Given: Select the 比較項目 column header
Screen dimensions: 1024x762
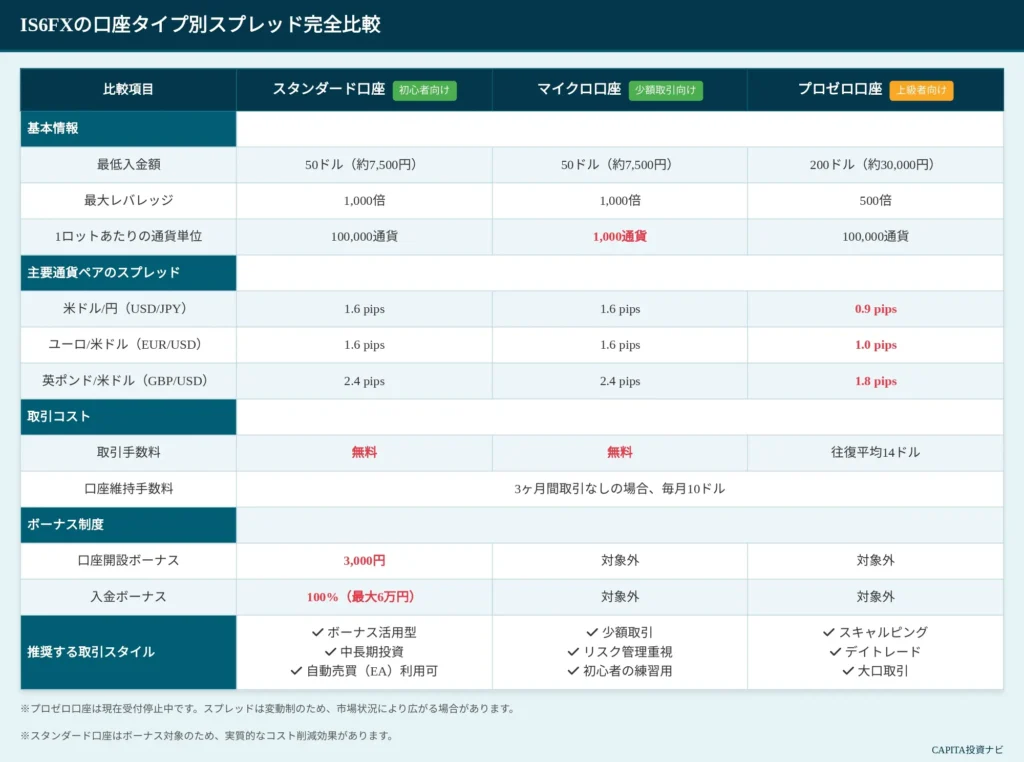Looking at the screenshot, I should click(x=128, y=89).
